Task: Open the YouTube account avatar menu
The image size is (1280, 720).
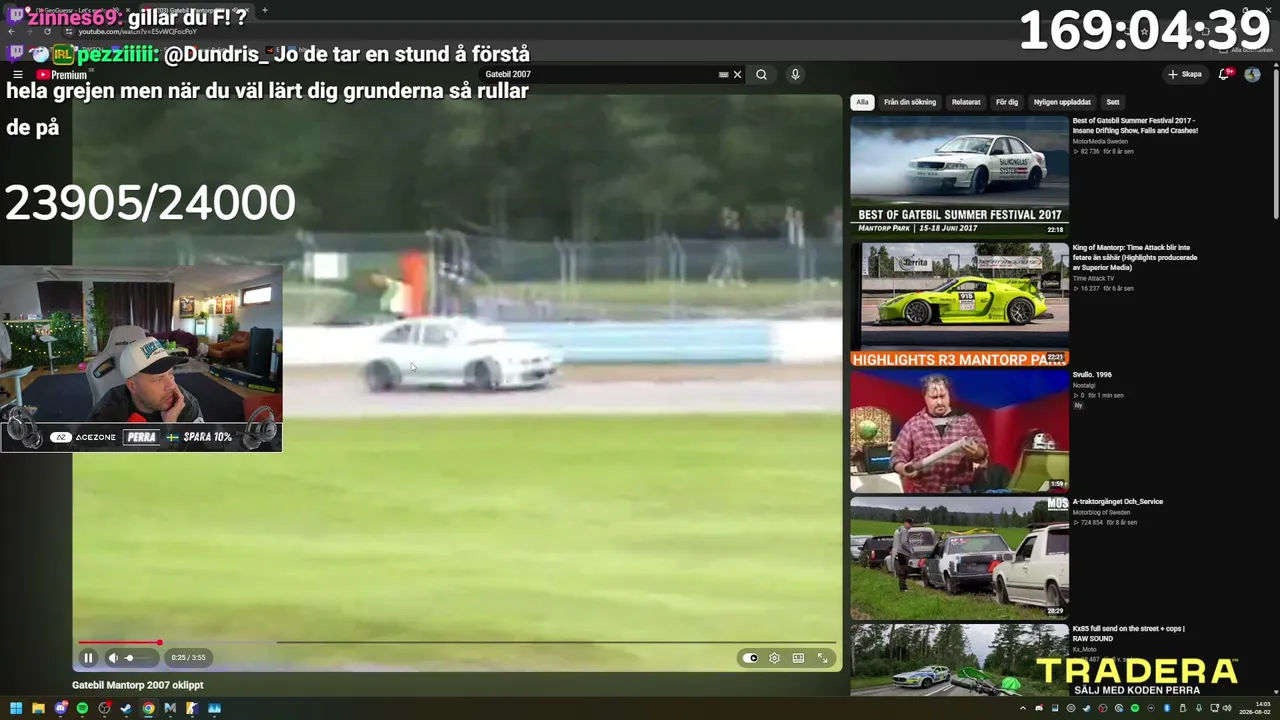Action: click(x=1252, y=75)
